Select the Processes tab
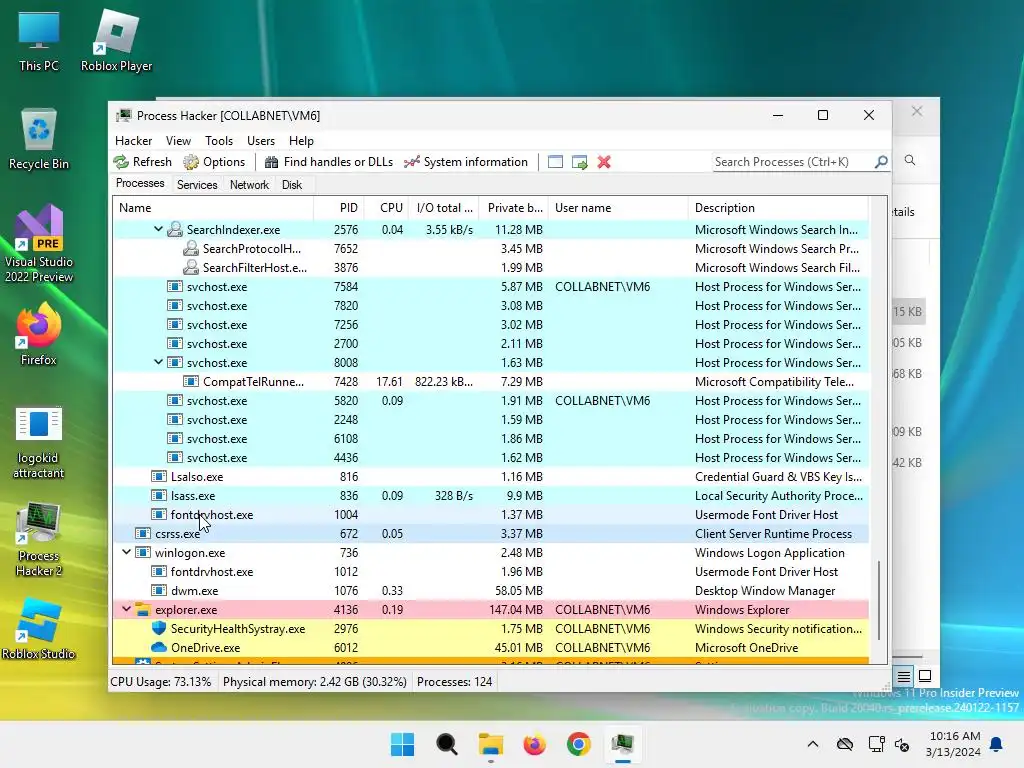This screenshot has height=768, width=1024. pyautogui.click(x=140, y=184)
